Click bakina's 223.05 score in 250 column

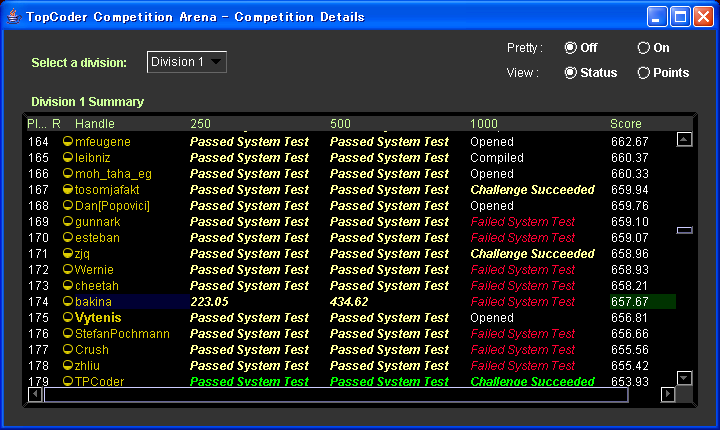coord(209,301)
